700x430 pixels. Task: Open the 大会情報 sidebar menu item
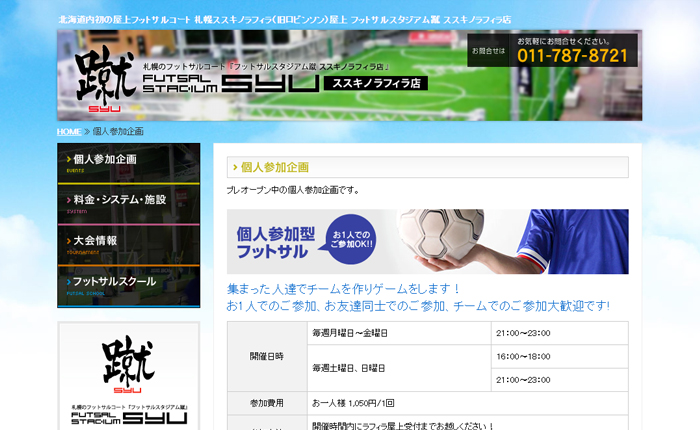coord(129,246)
